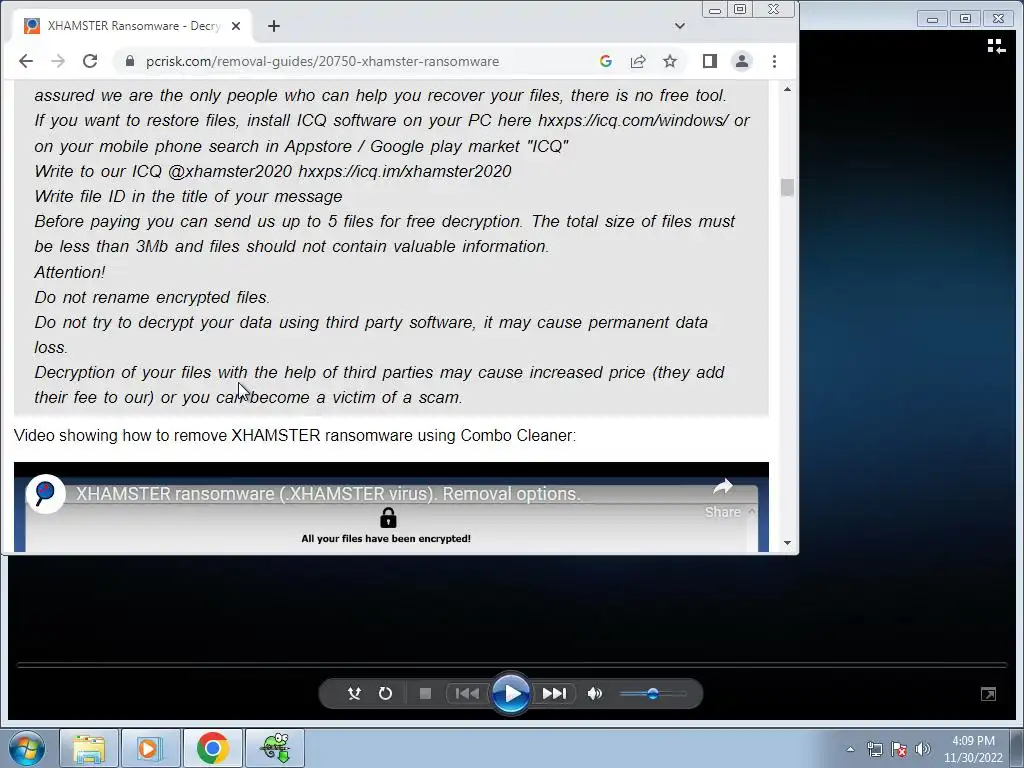The height and width of the screenshot is (768, 1024).
Task: Adjust the Media Player volume slider
Action: pos(652,694)
